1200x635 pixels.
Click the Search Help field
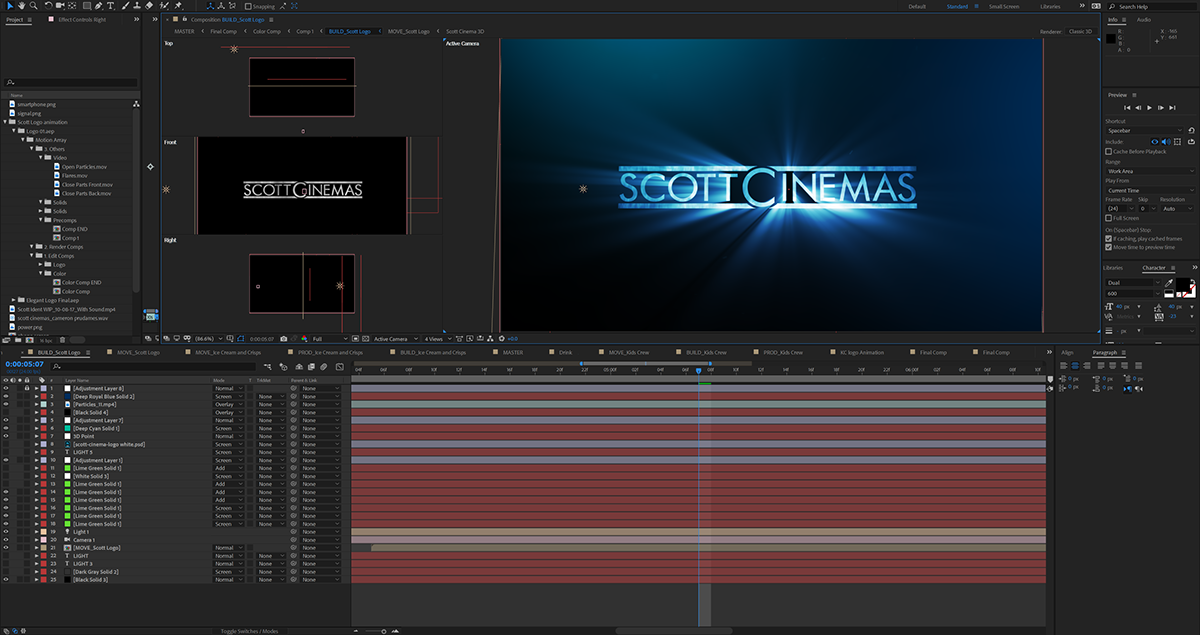(x=1154, y=6)
